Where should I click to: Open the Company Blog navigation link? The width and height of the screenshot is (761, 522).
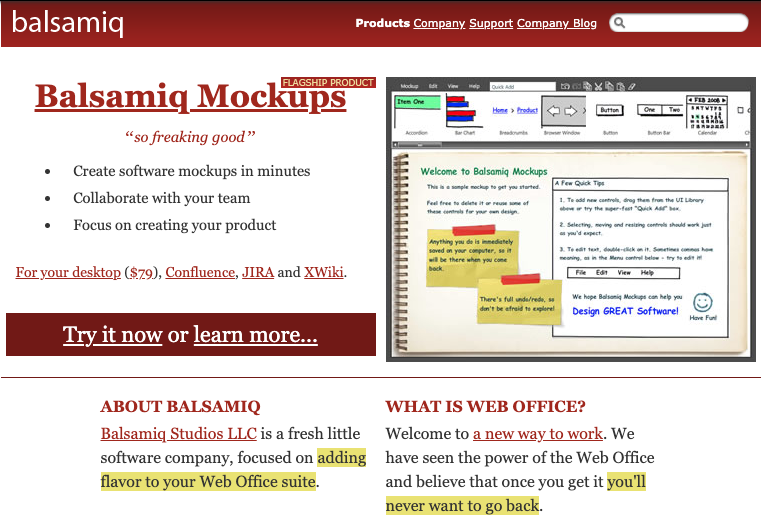pyautogui.click(x=557, y=23)
